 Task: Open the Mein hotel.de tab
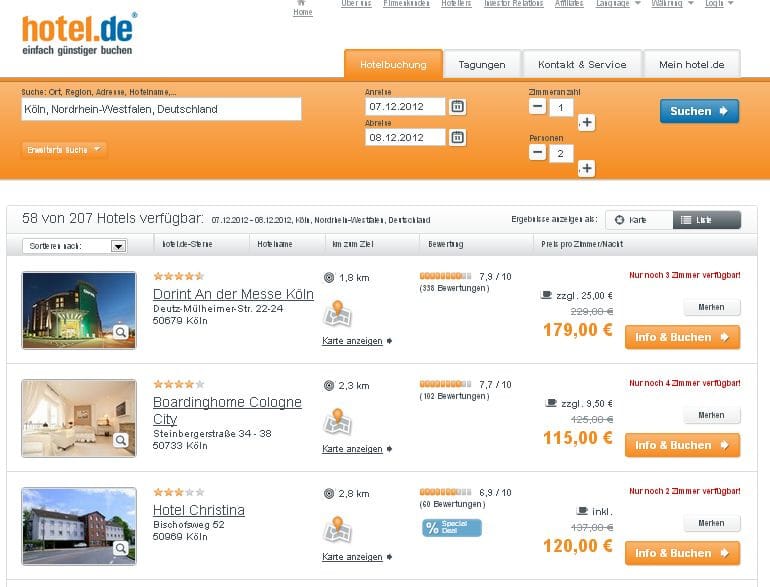(691, 64)
